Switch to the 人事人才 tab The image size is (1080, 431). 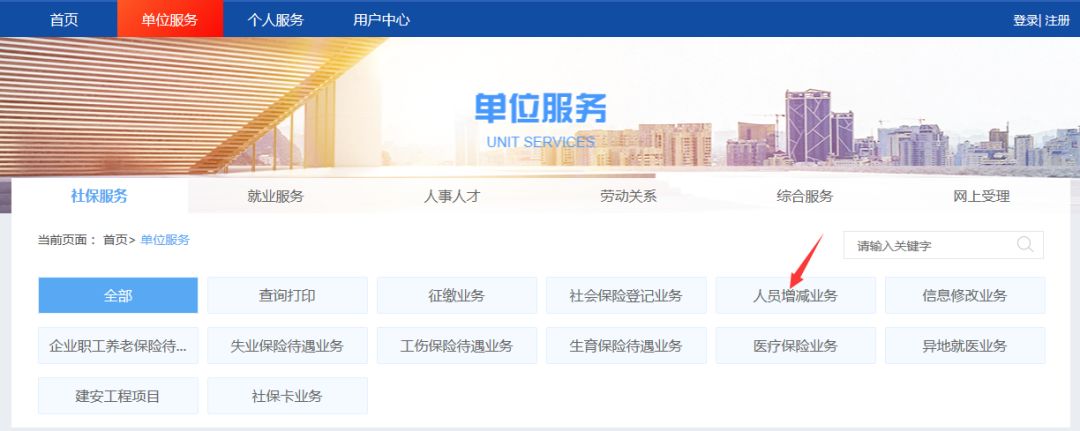pyautogui.click(x=452, y=196)
